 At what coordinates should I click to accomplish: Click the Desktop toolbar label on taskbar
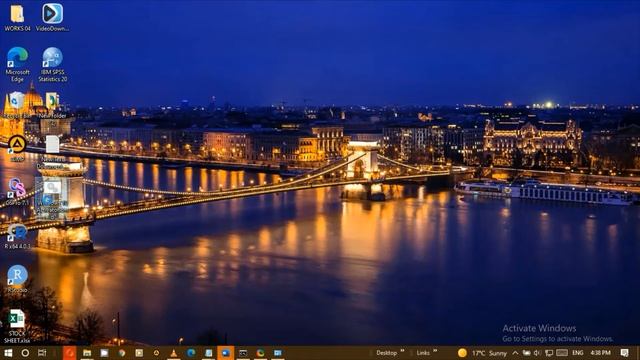click(x=386, y=353)
